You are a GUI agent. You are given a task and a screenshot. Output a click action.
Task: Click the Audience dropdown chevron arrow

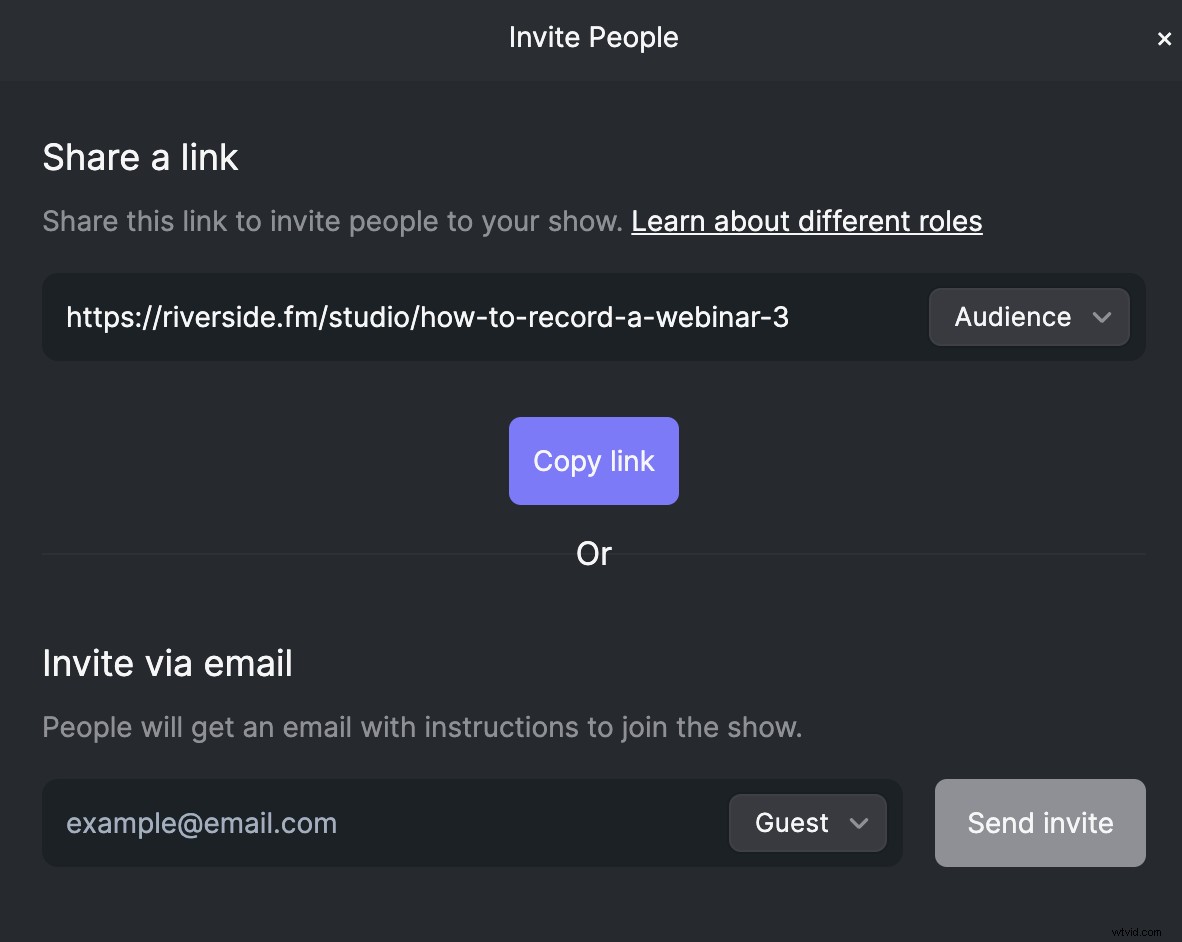pos(1101,317)
